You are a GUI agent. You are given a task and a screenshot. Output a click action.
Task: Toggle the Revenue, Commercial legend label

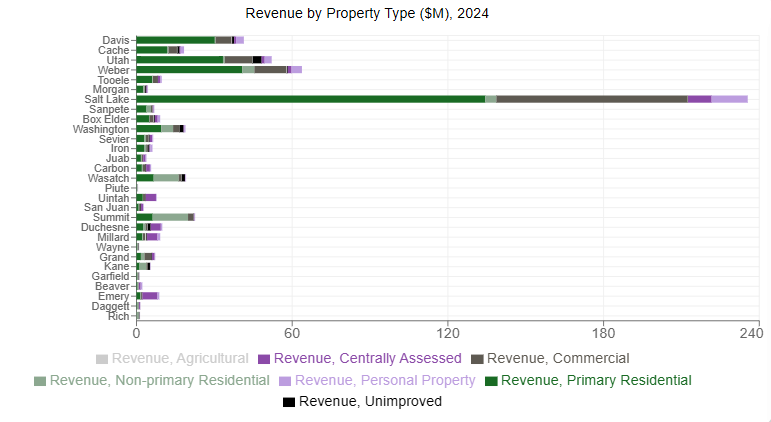557,358
